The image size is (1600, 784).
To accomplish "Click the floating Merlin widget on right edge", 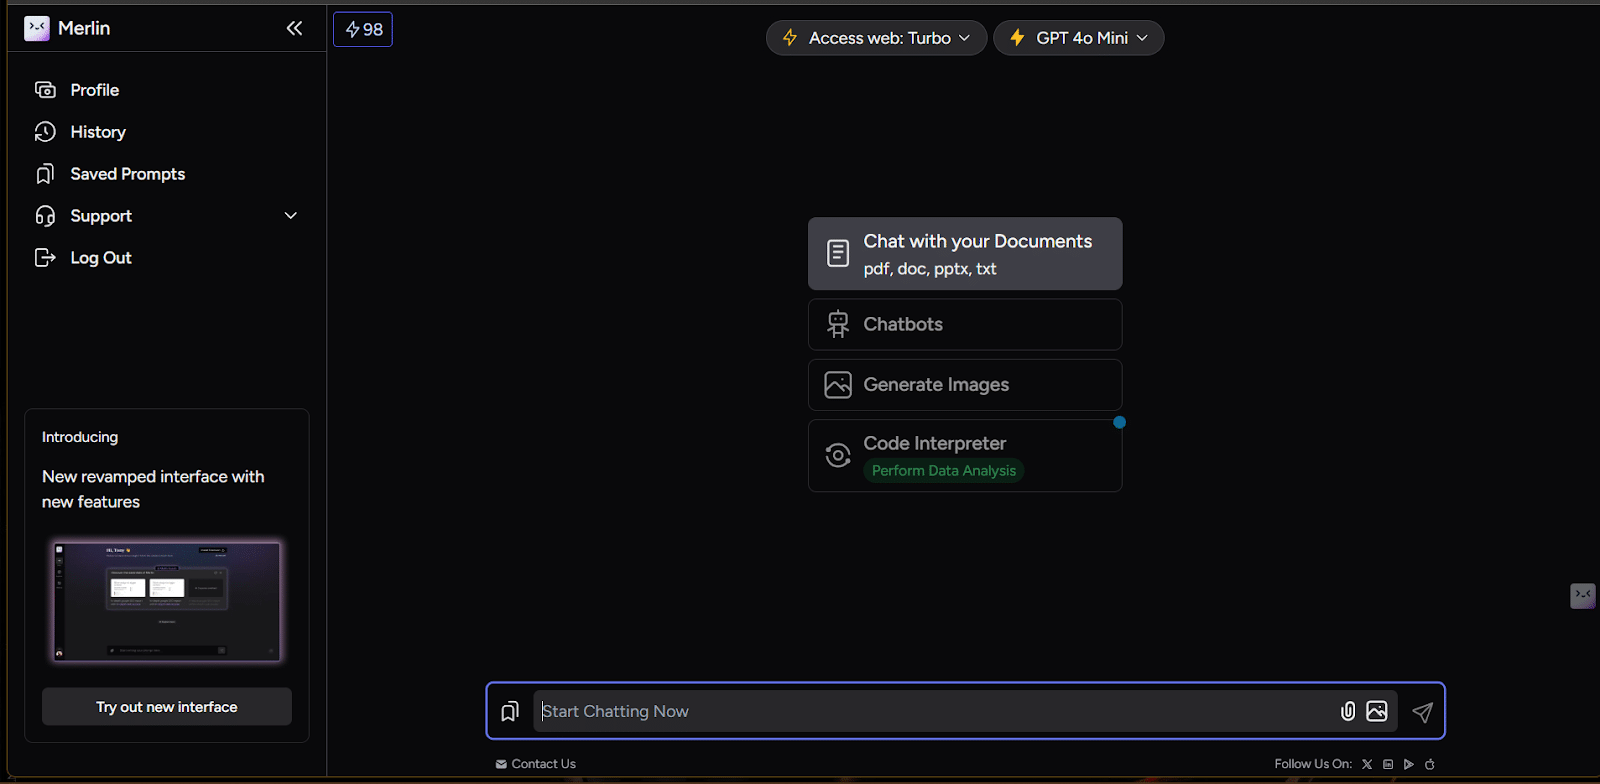I will pyautogui.click(x=1583, y=596).
